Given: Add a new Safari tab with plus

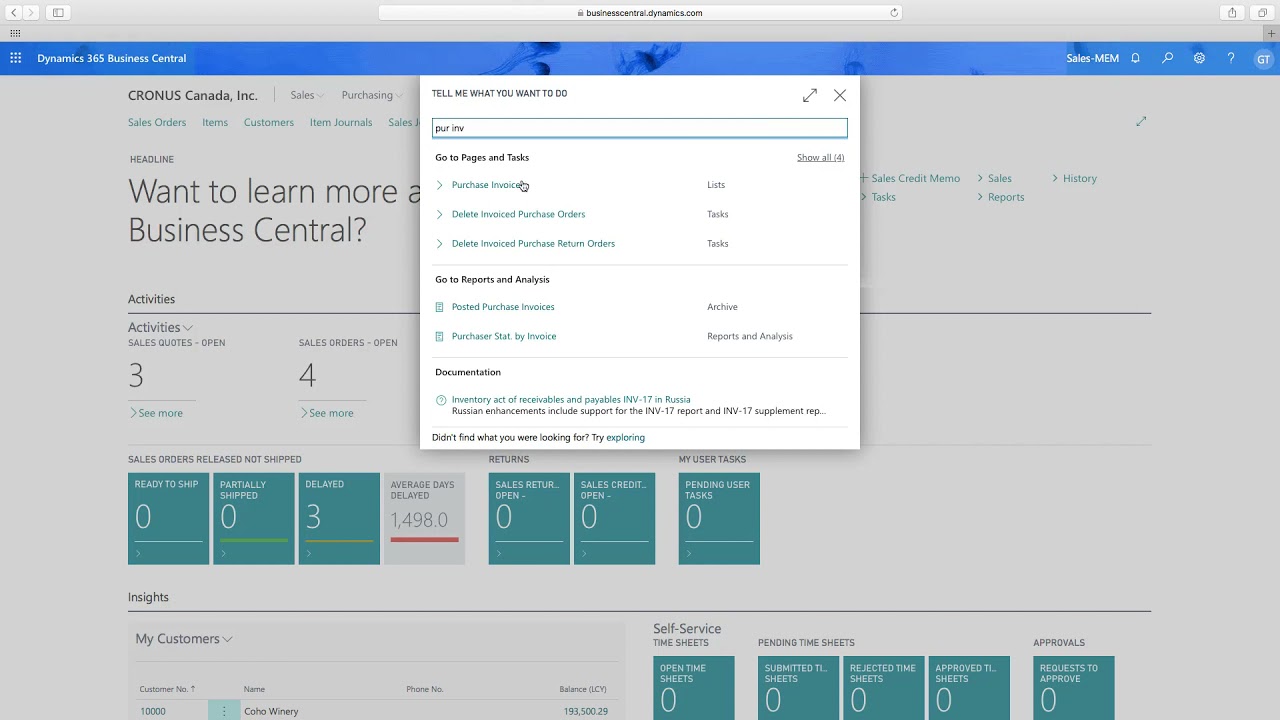Looking at the screenshot, I should (1272, 33).
